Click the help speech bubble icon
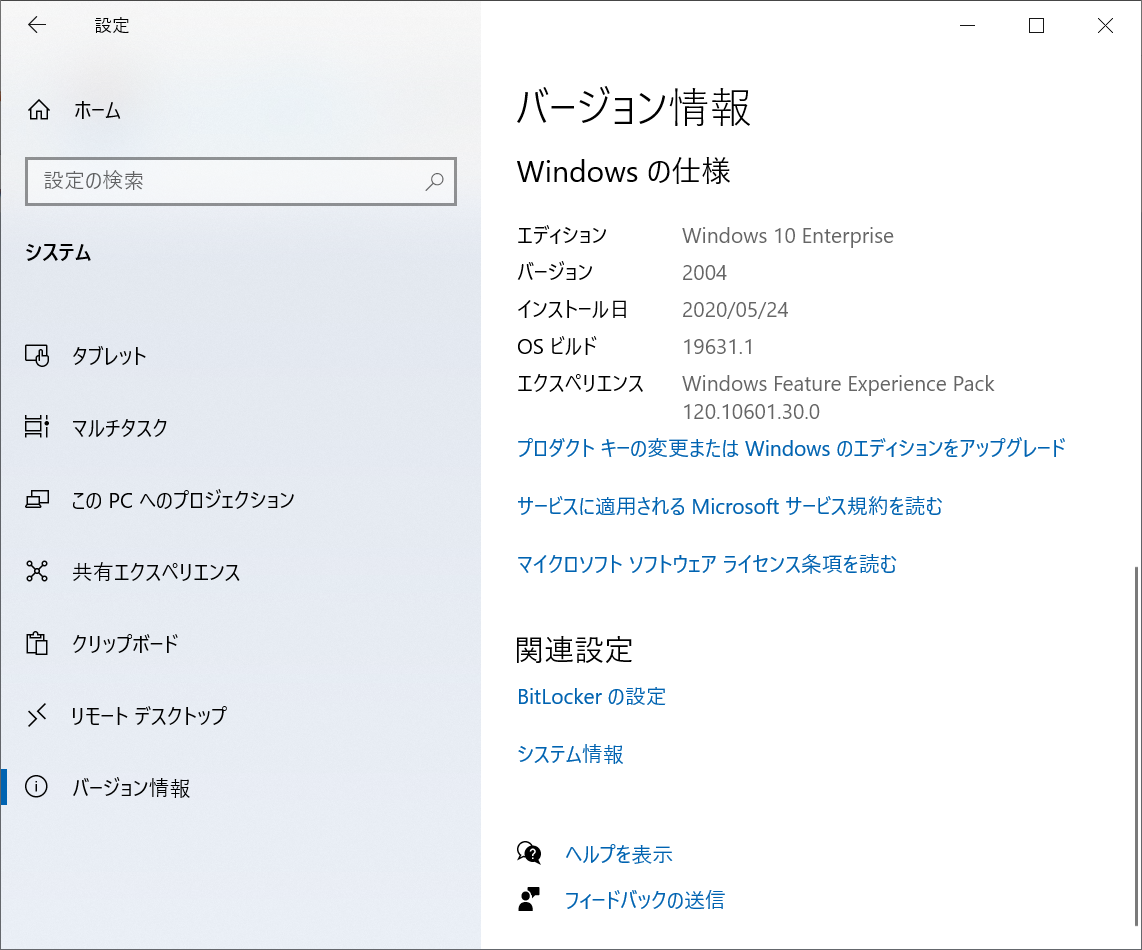The image size is (1142, 950). pos(529,852)
